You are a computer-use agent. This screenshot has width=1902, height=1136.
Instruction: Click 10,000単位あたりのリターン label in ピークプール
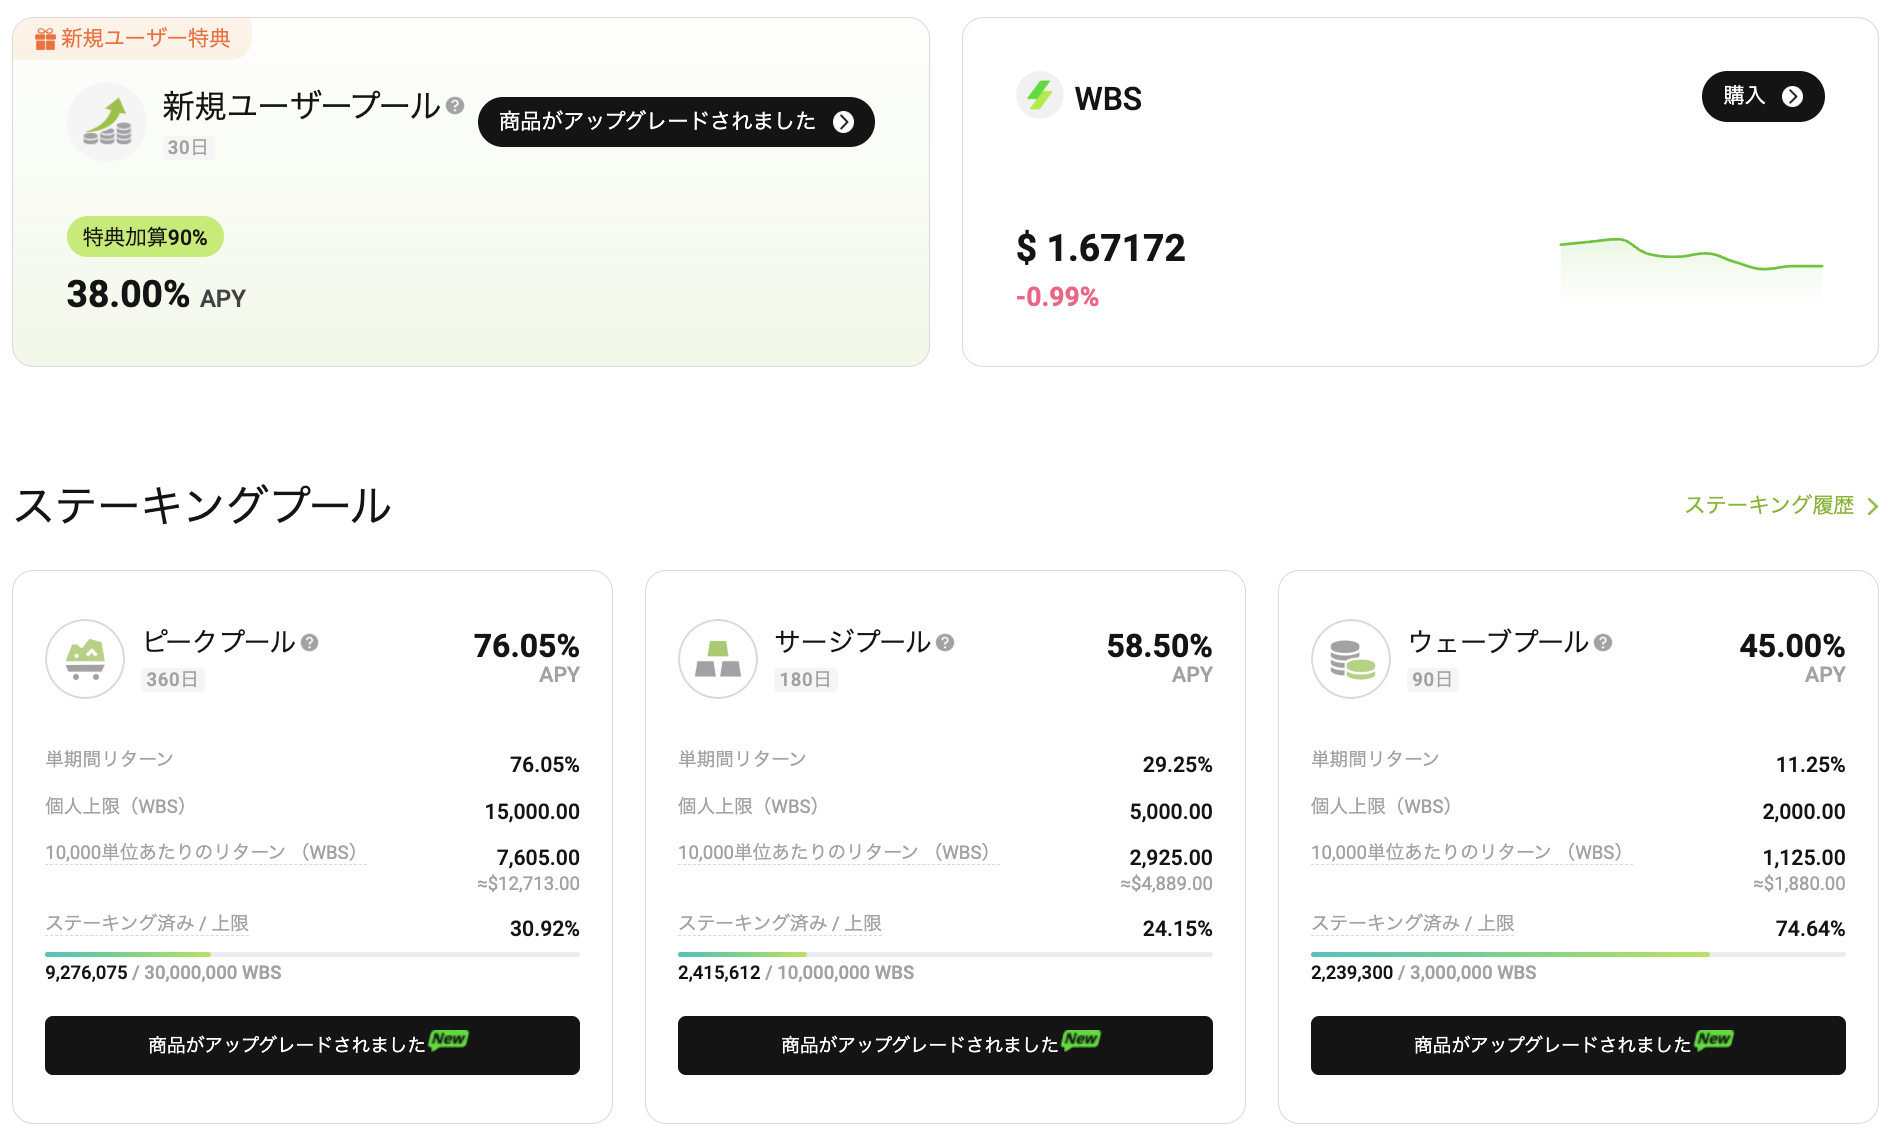pos(205,852)
